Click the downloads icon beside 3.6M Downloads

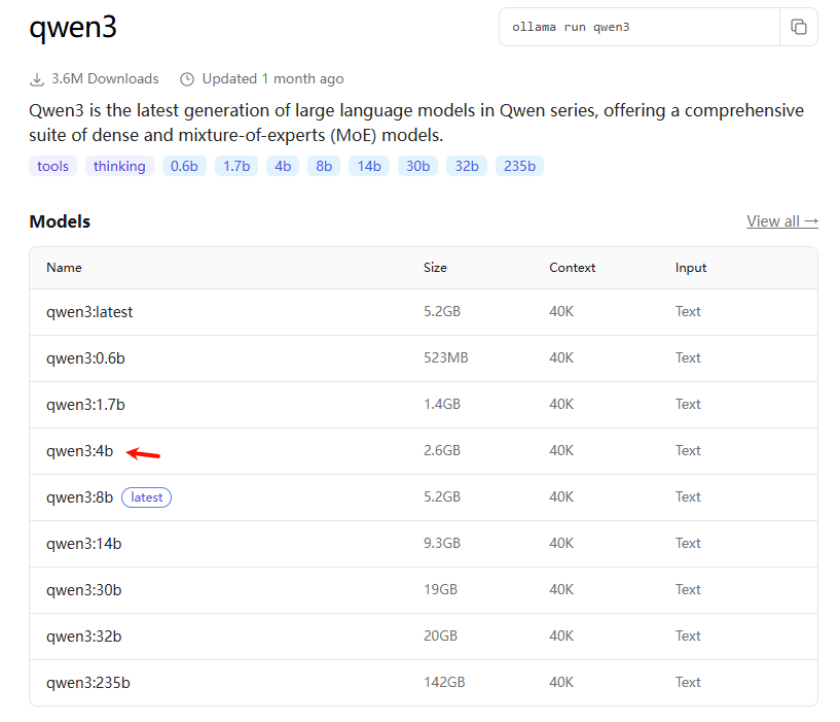click(x=36, y=79)
